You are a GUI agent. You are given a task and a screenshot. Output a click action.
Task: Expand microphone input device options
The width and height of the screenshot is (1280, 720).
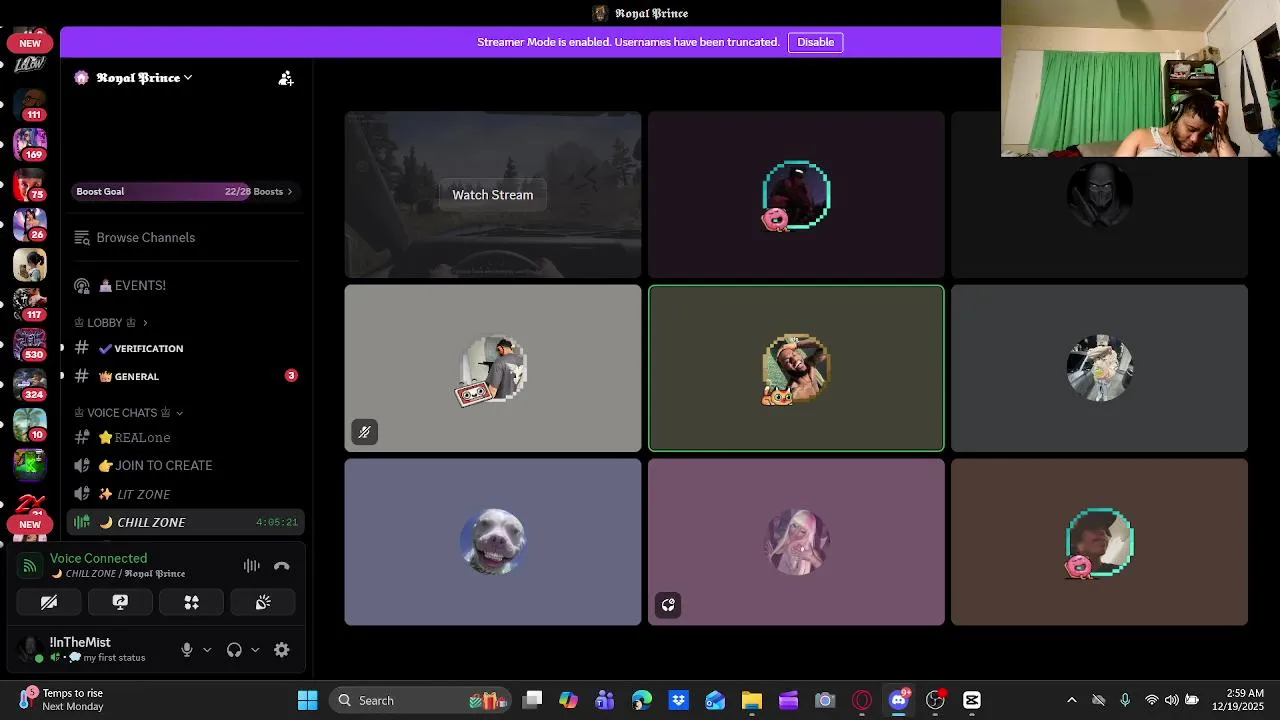pos(207,650)
